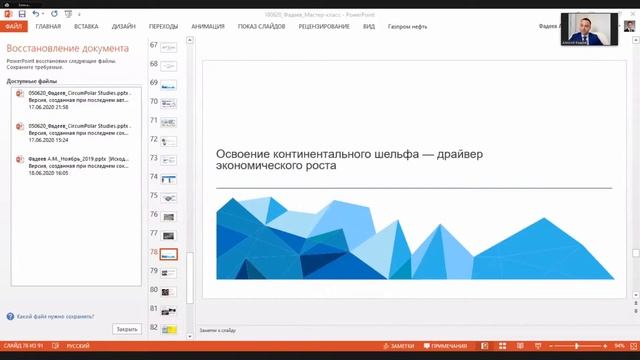
Task: Select slide 82 thumbnail
Action: pos(168,329)
